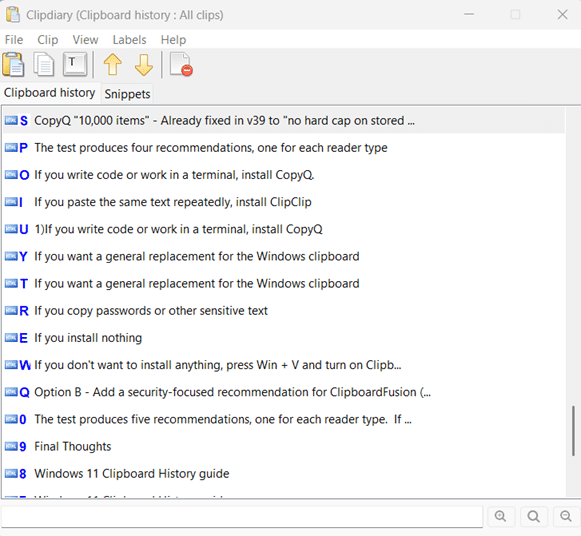The height and width of the screenshot is (536, 581).
Task: Select the general replacement clip labeled T
Action: click(284, 283)
